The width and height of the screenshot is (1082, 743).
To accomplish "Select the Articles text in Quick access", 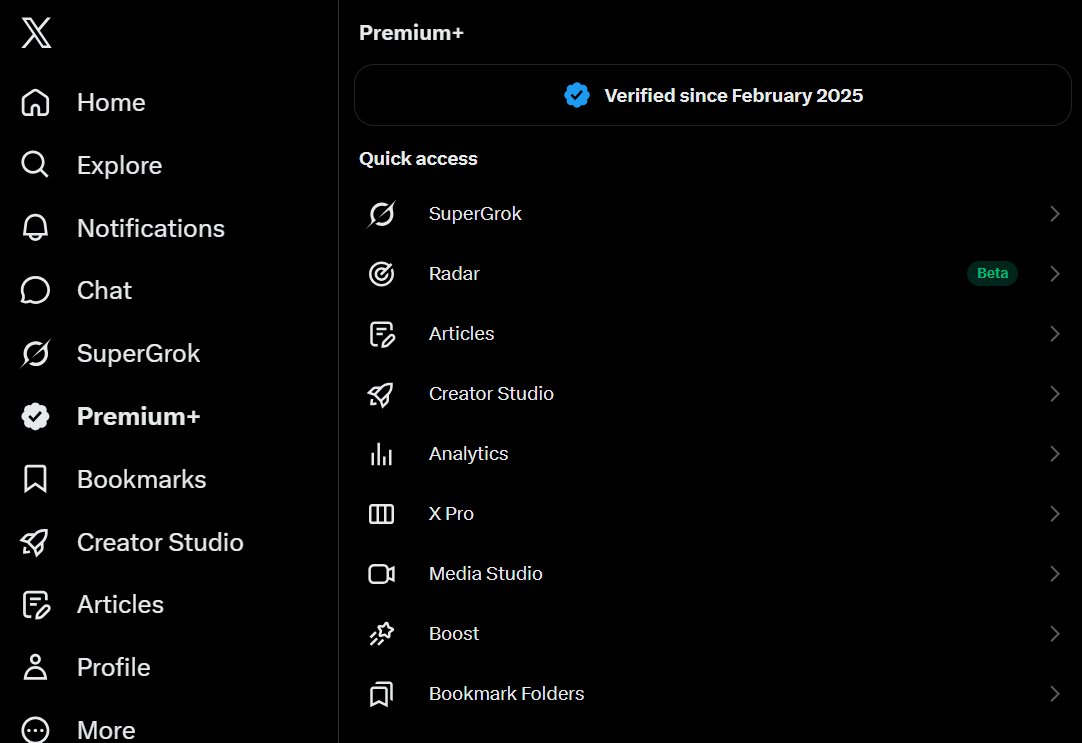I will [x=462, y=334].
